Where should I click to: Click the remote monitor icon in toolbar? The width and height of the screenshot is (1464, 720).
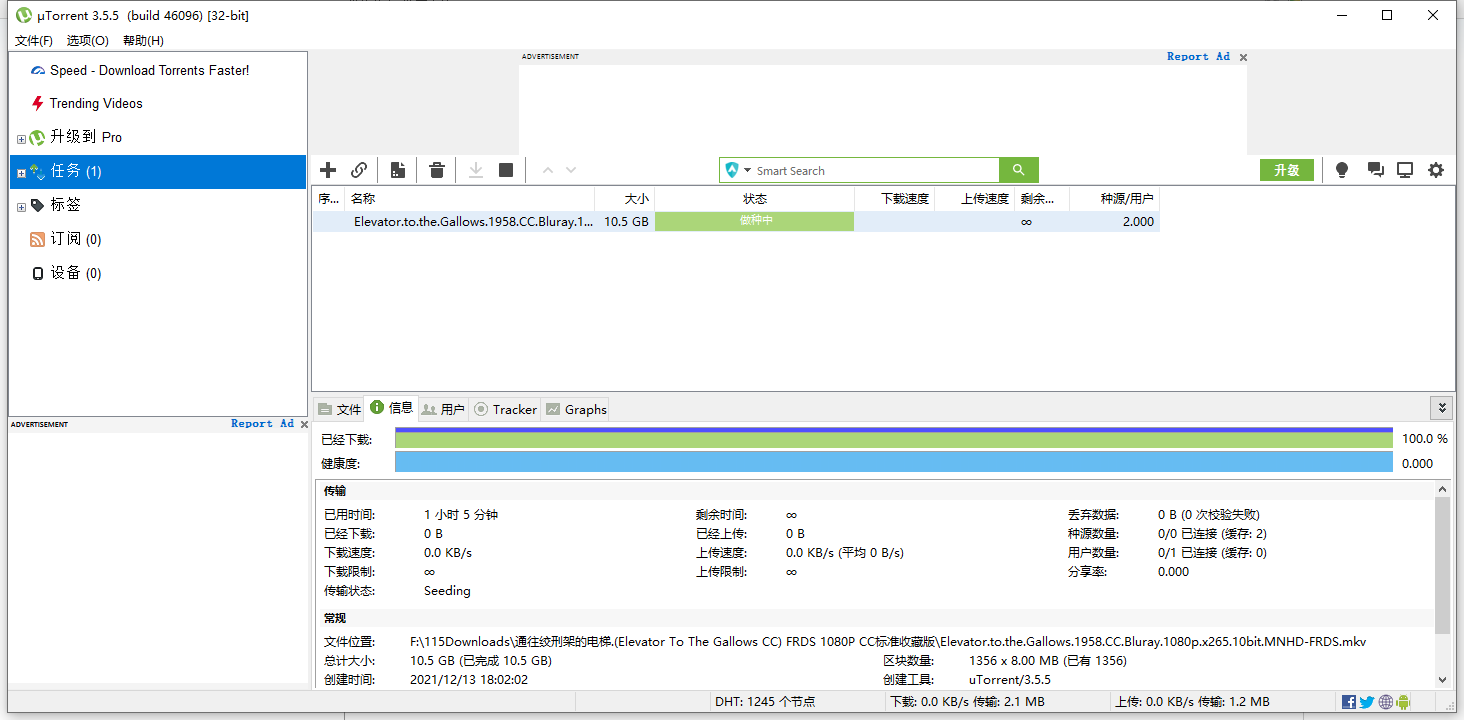click(1405, 170)
